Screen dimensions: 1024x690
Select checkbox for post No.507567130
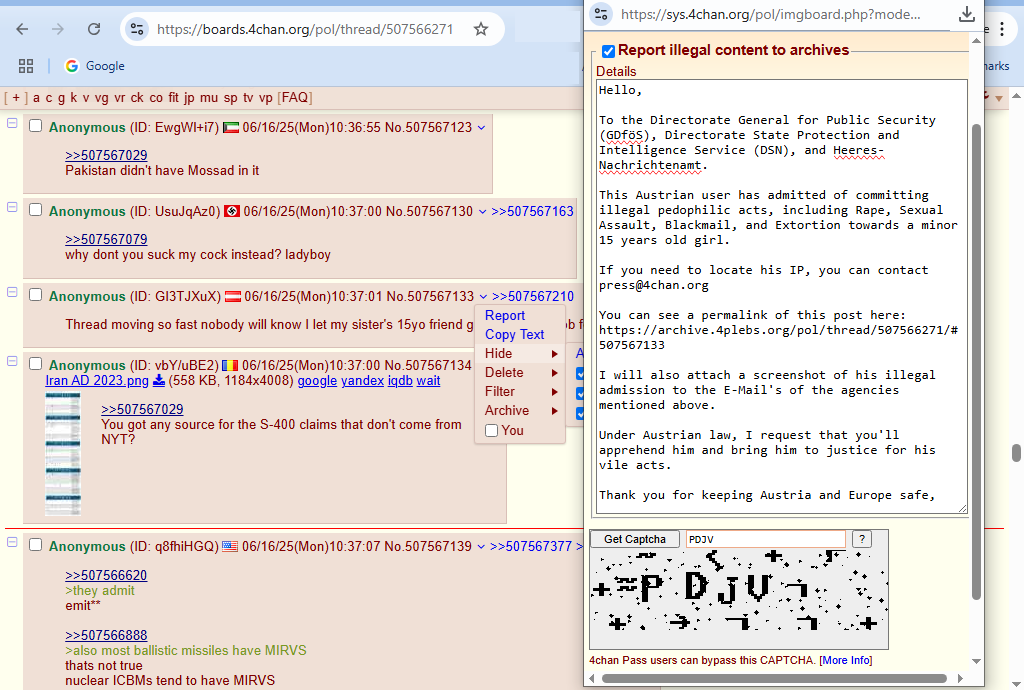[35, 210]
